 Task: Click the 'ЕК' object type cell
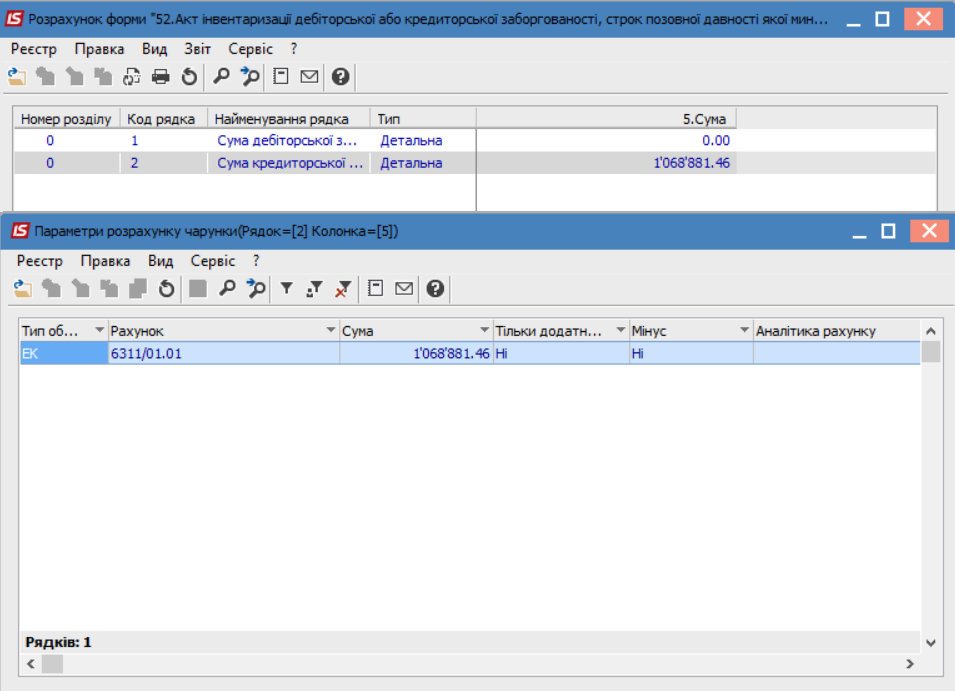pyautogui.click(x=64, y=353)
